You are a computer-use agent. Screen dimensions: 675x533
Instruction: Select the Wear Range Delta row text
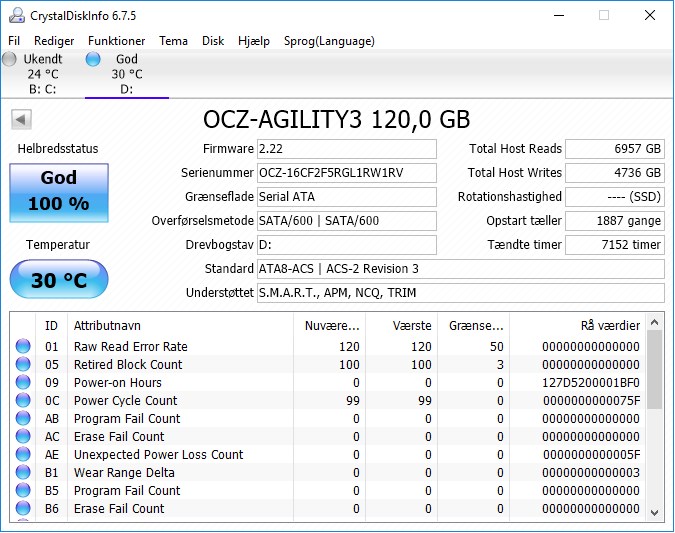click(124, 473)
